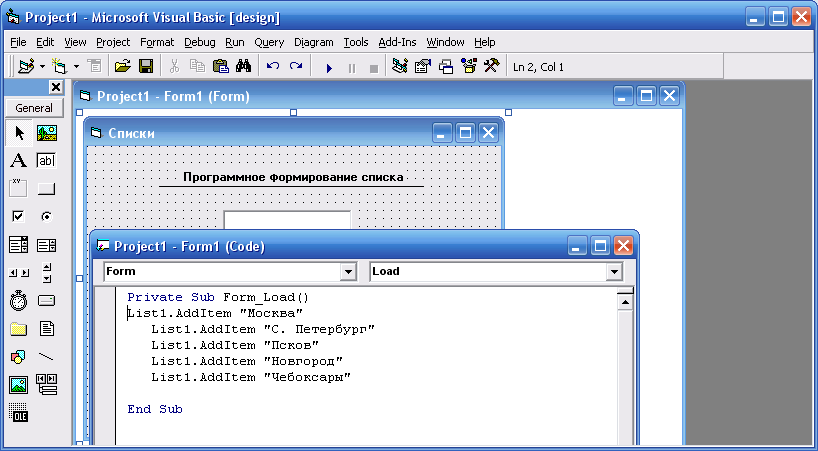Select the Timer control tool
Image resolution: width=818 pixels, height=451 pixels.
pyautogui.click(x=19, y=301)
